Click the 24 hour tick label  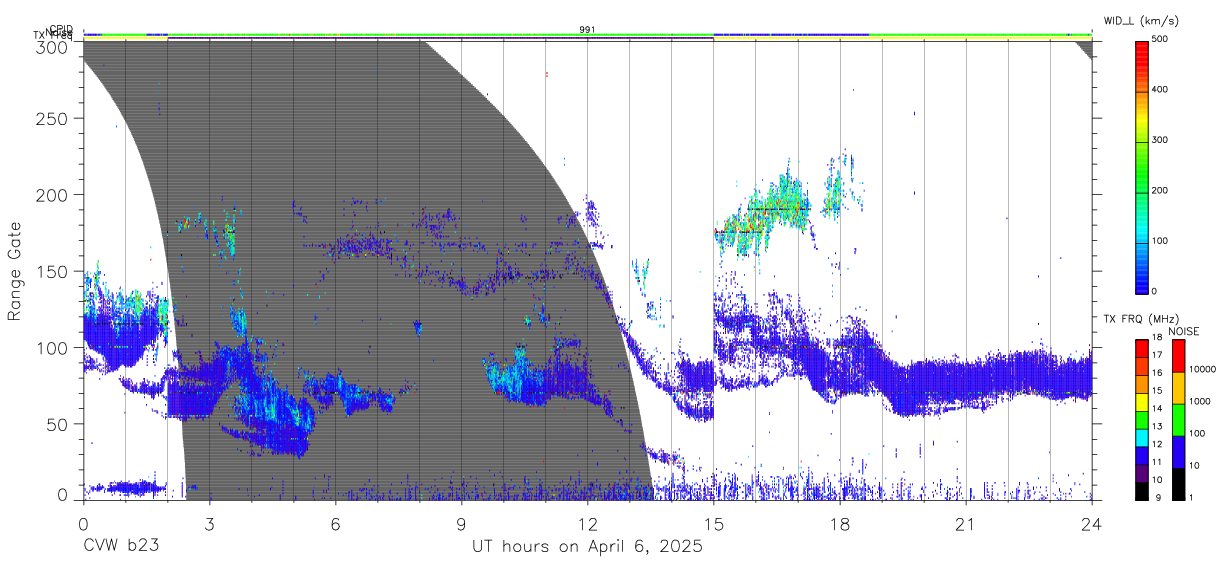[x=1092, y=523]
